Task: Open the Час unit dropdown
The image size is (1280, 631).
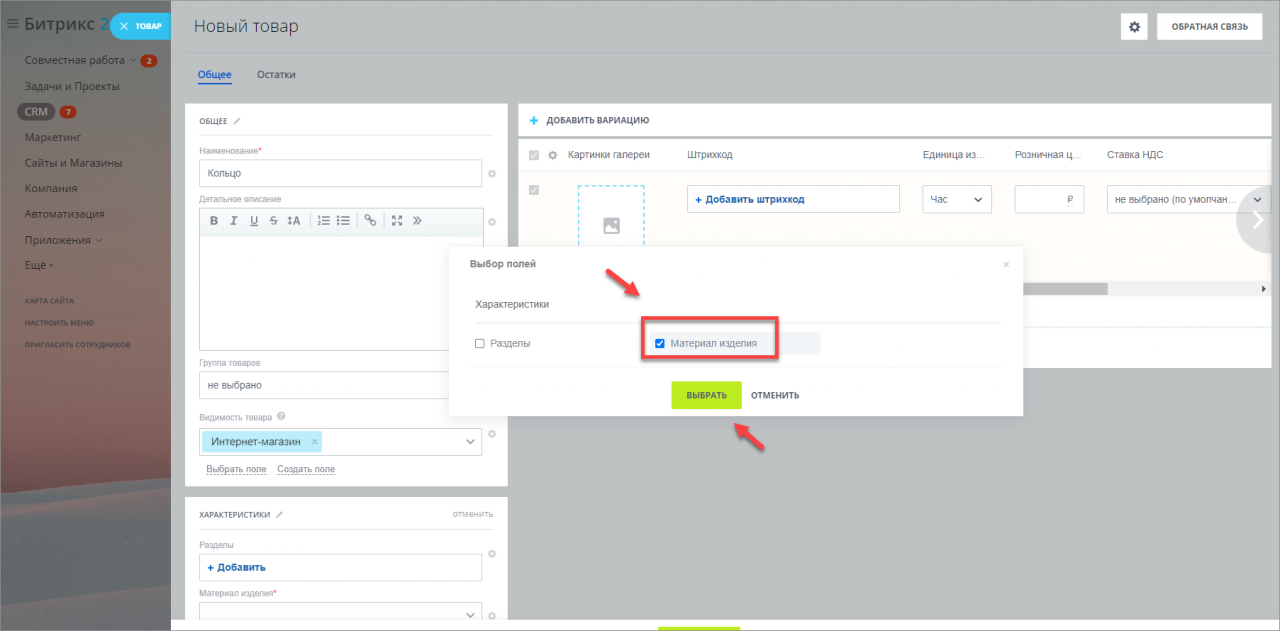Action: (957, 199)
